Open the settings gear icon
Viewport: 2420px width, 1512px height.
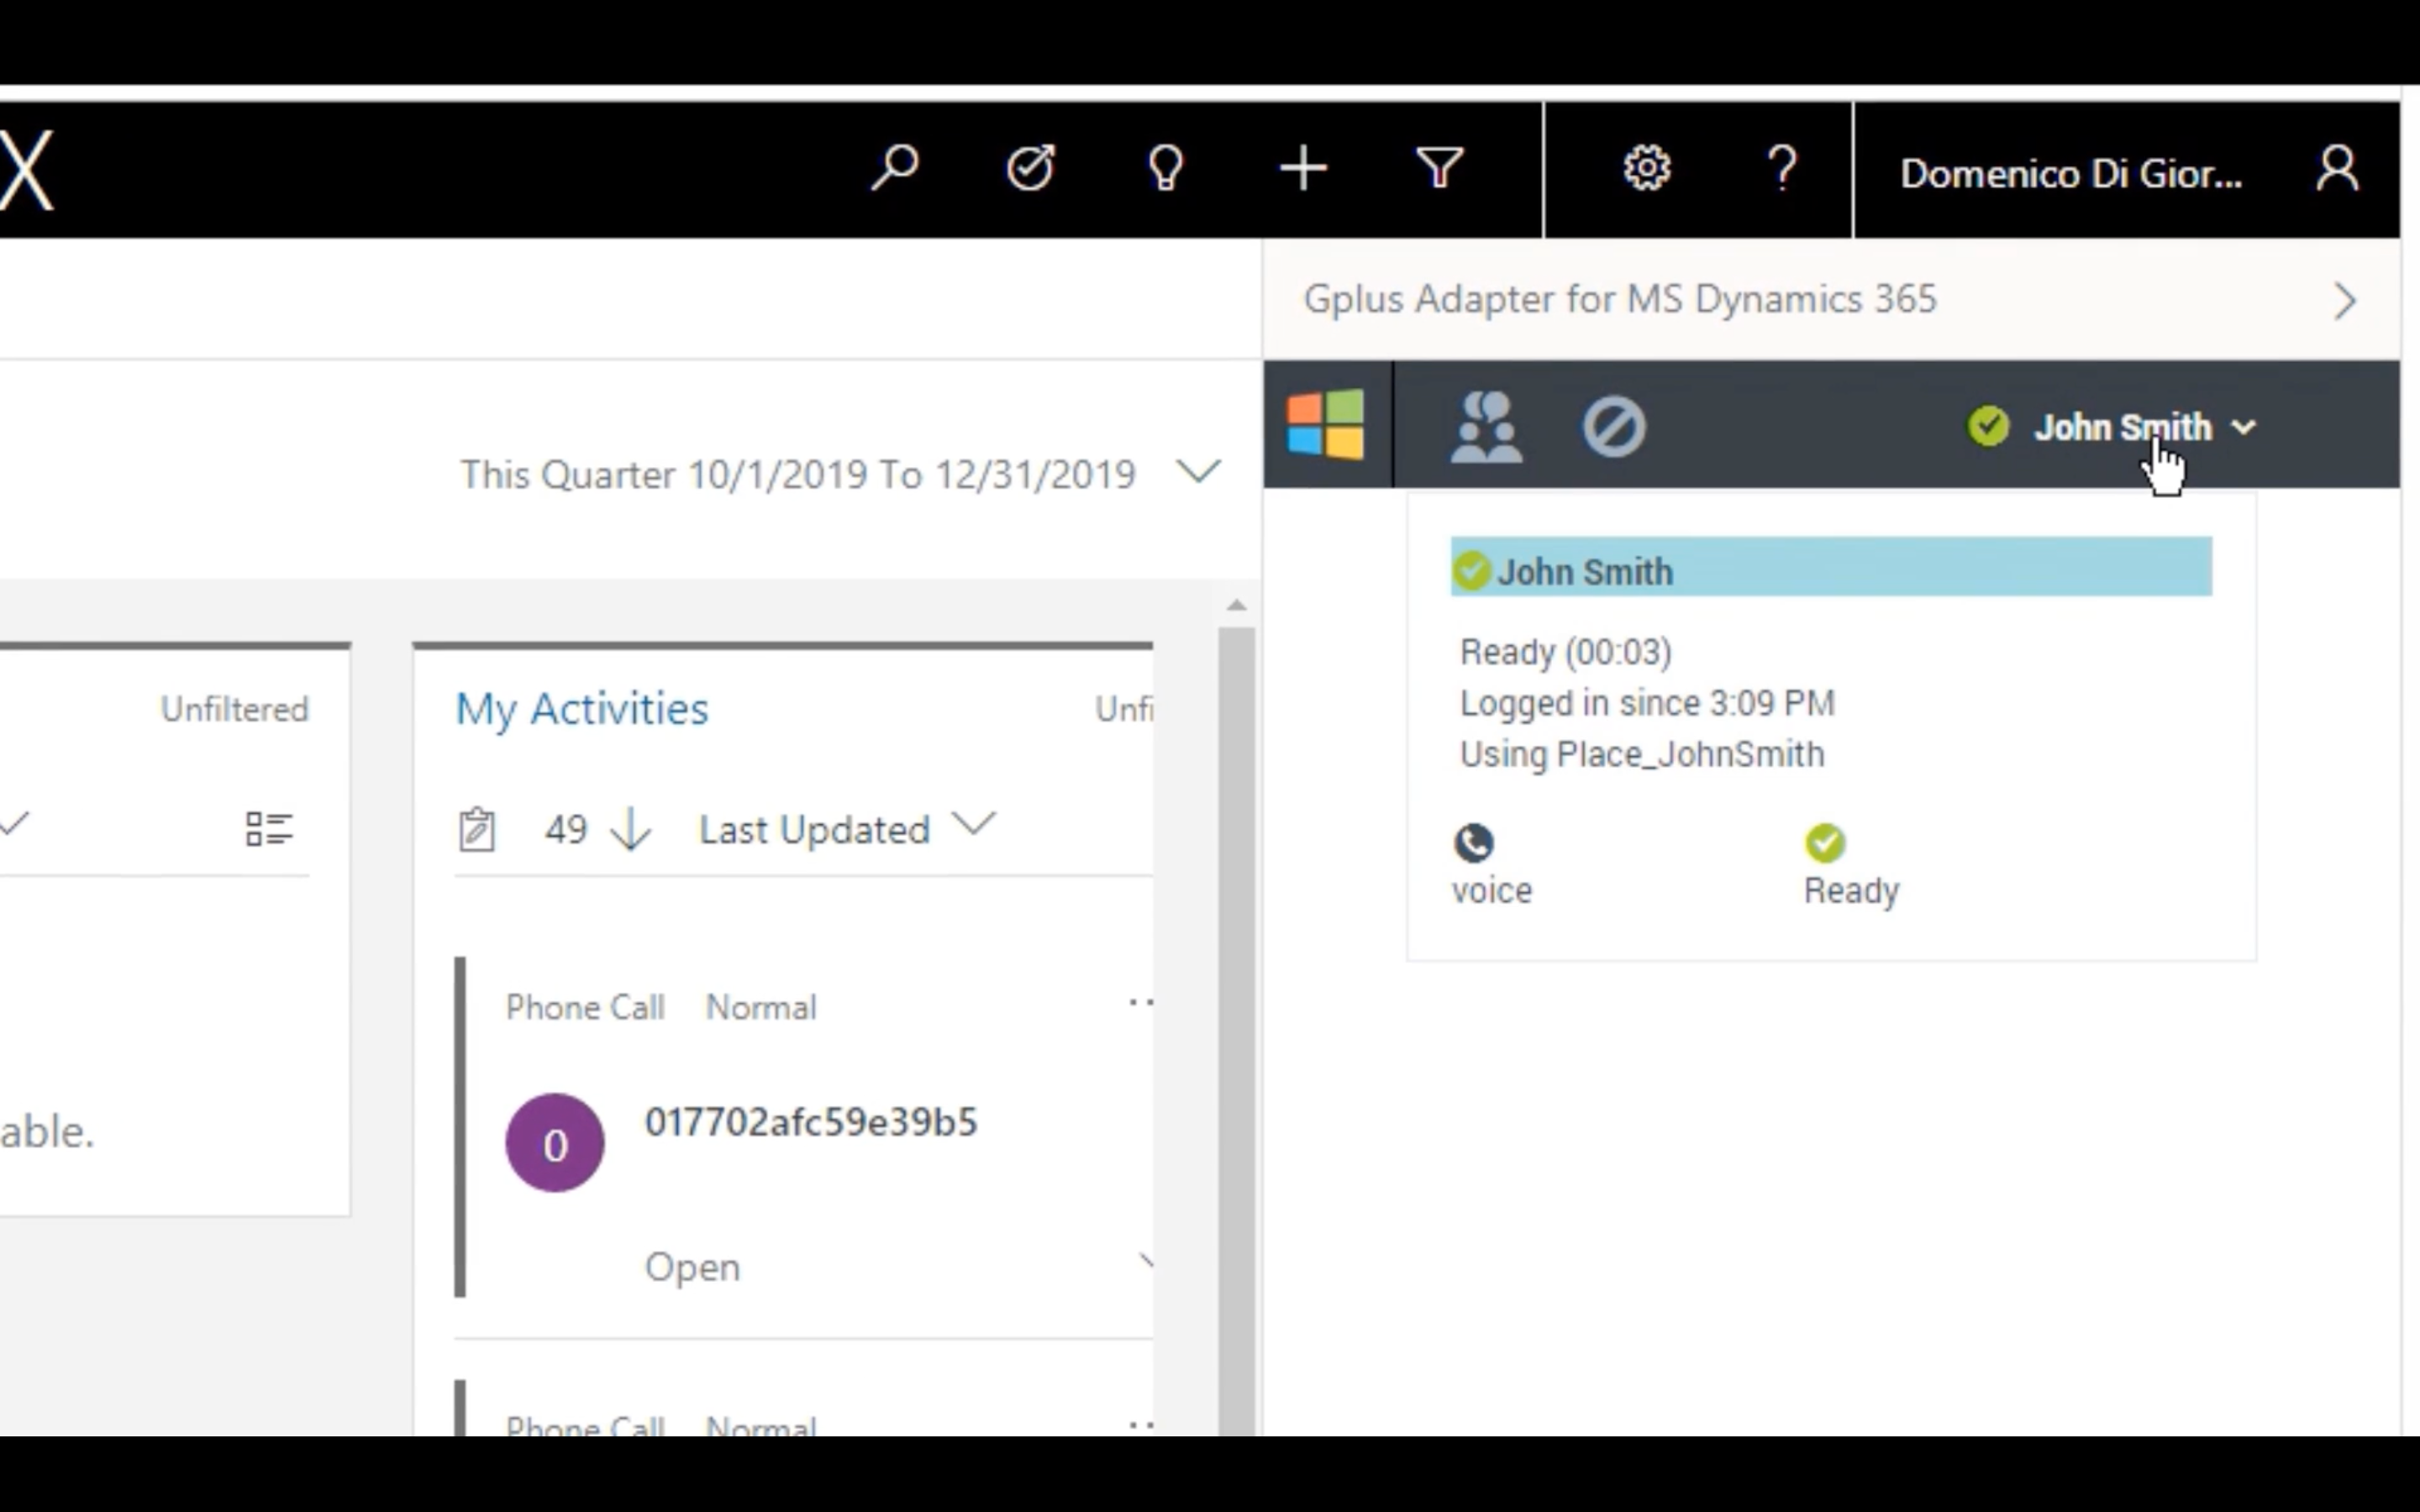coord(1646,168)
